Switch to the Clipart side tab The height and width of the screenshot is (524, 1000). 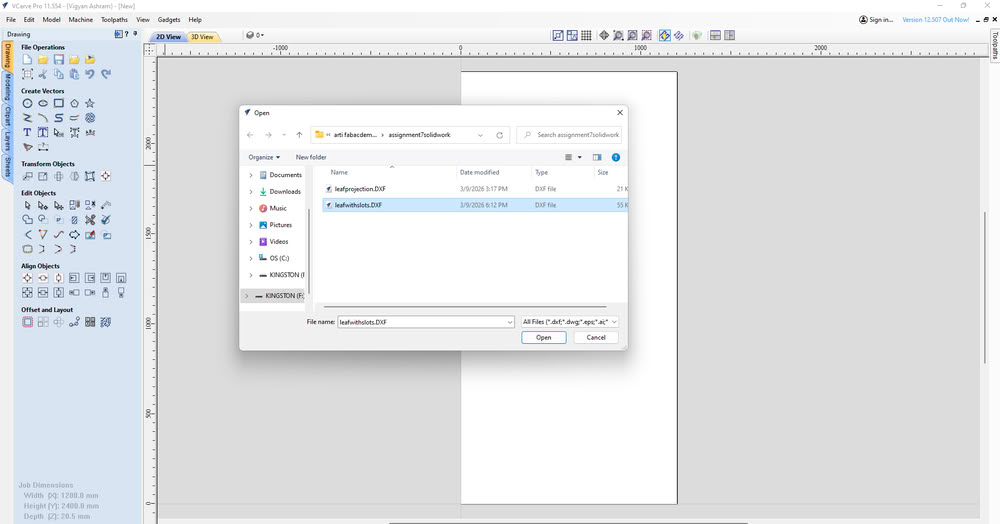pyautogui.click(x=8, y=117)
